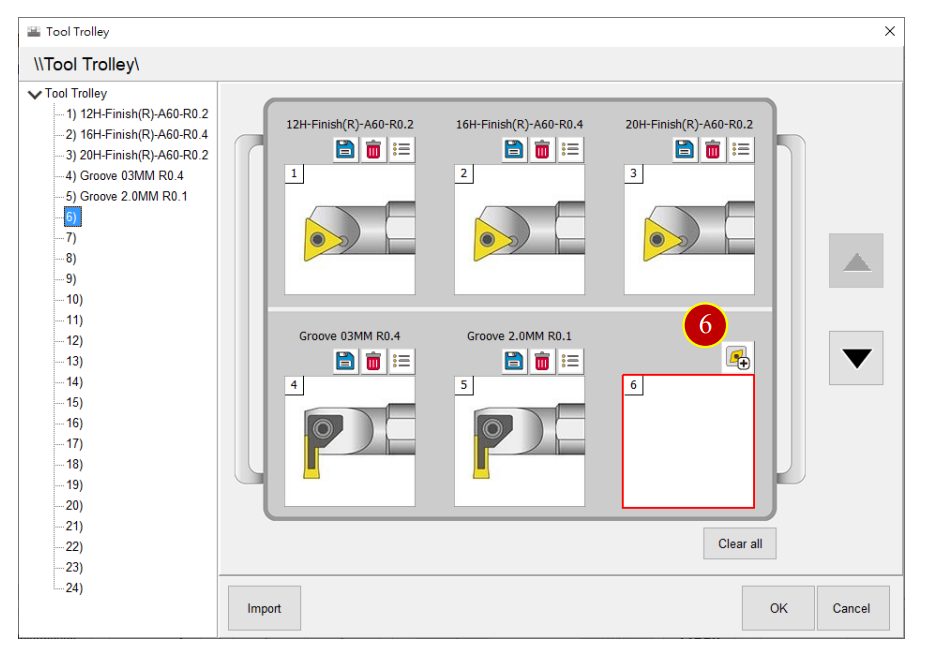Click the Tool Trolley window title icon
This screenshot has width=934, height=661.
click(x=34, y=32)
